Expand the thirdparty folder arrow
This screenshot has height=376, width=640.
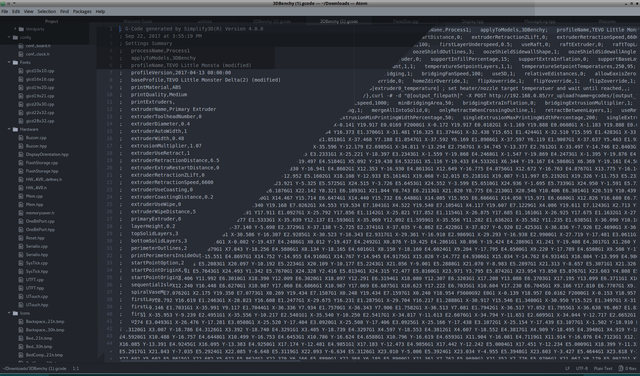16,29
